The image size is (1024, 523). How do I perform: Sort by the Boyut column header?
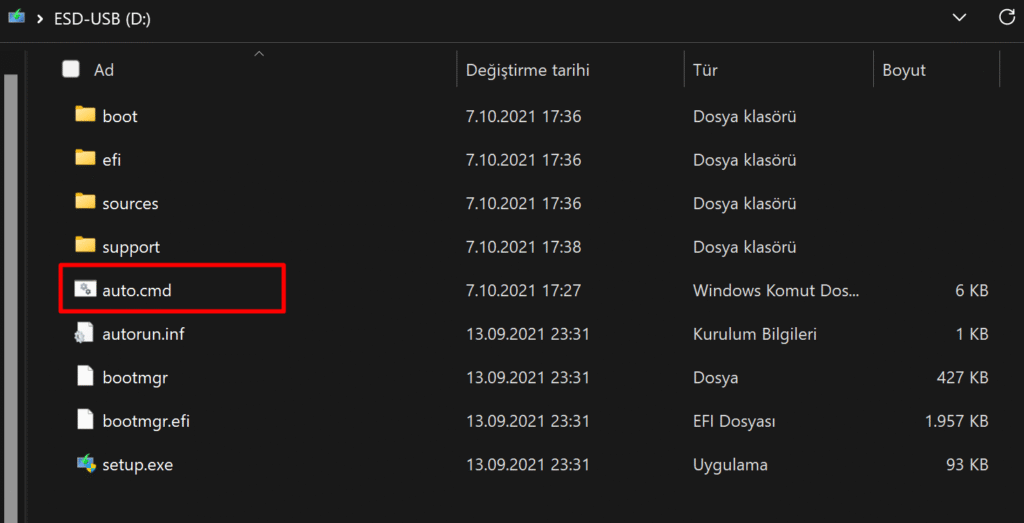tap(904, 70)
